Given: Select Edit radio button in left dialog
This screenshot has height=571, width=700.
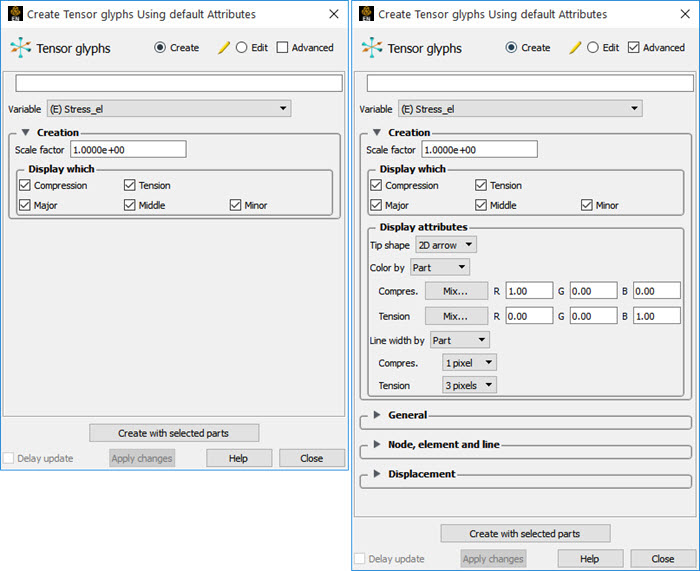Looking at the screenshot, I should coord(242,47).
